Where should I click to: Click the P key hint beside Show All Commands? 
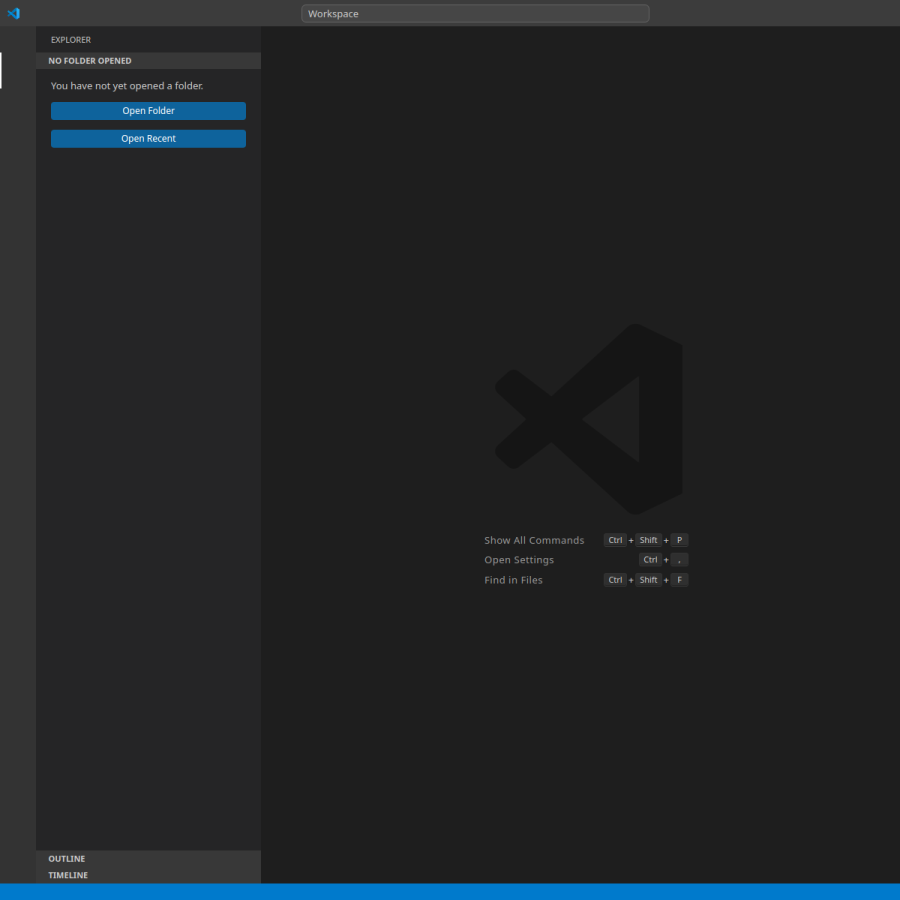pos(679,540)
